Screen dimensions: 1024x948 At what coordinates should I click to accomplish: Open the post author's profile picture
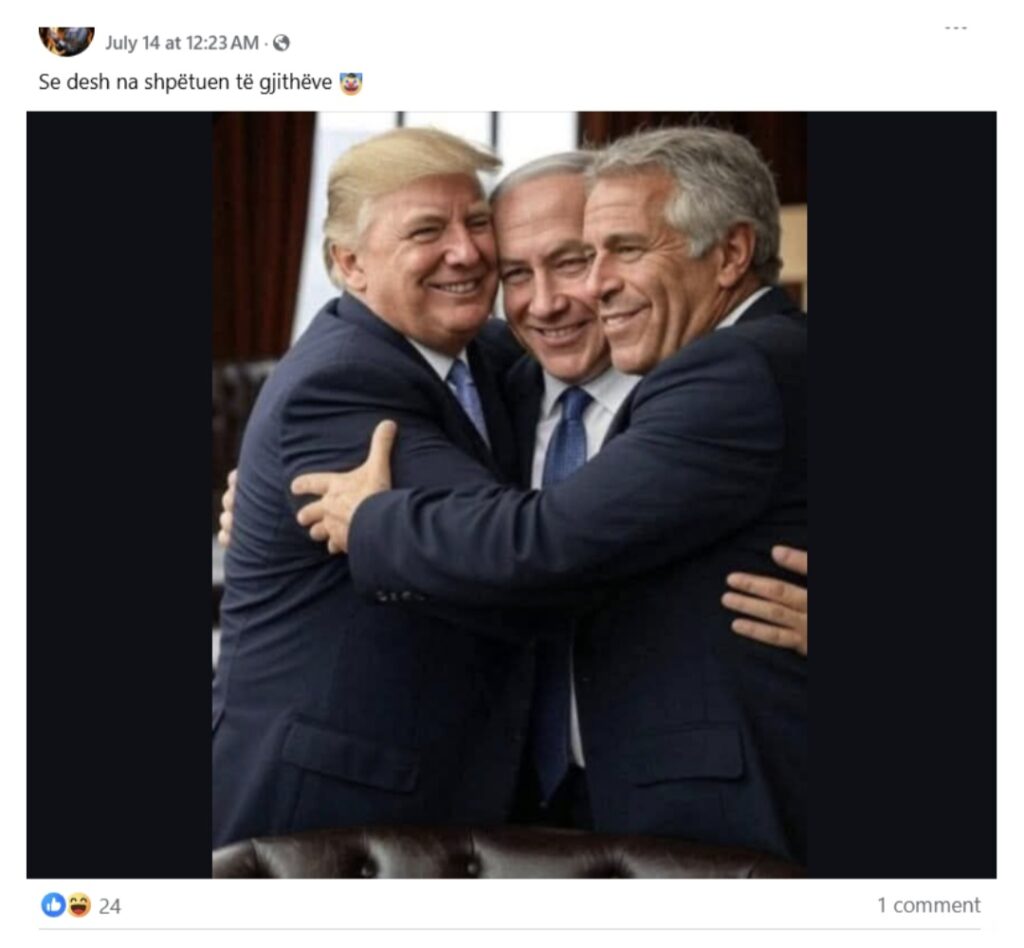pos(66,40)
